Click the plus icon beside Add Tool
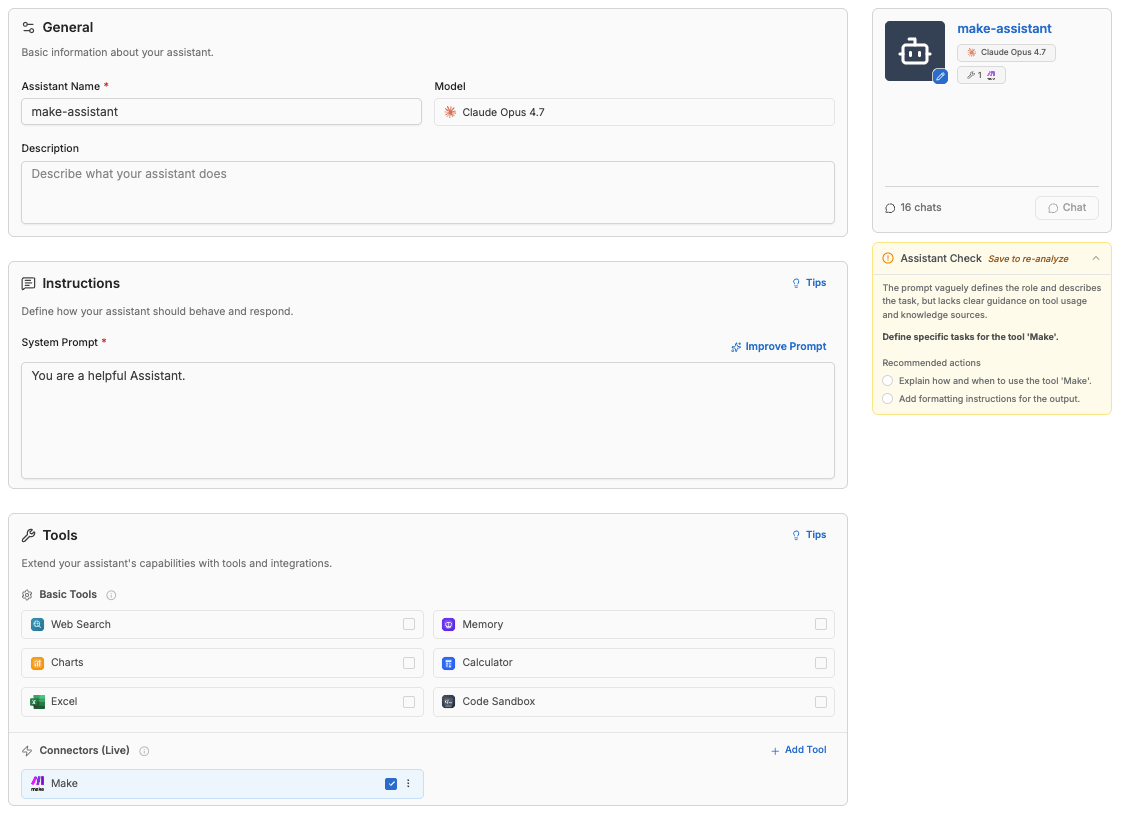Viewport: 1122px width, 827px height. [775, 750]
